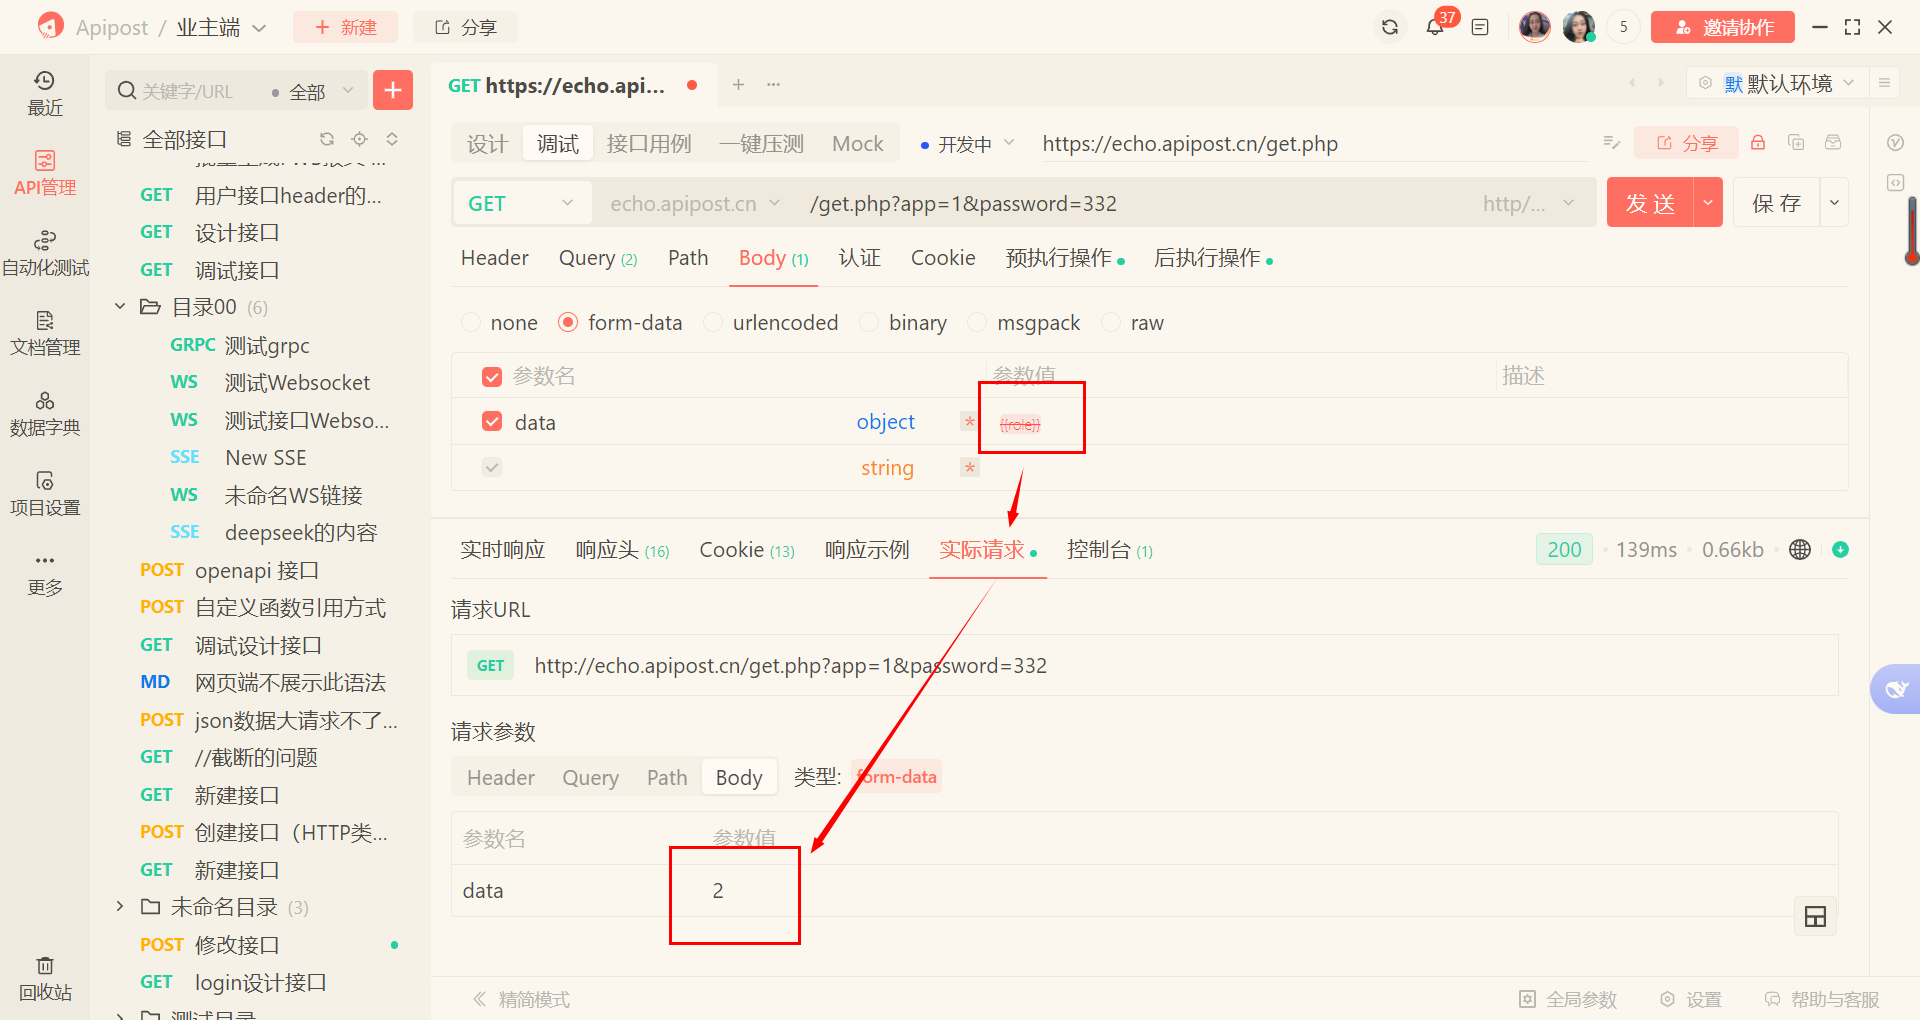The width and height of the screenshot is (1920, 1020).
Task: Toggle the 参数名 header select-all checkbox
Action: (x=492, y=377)
